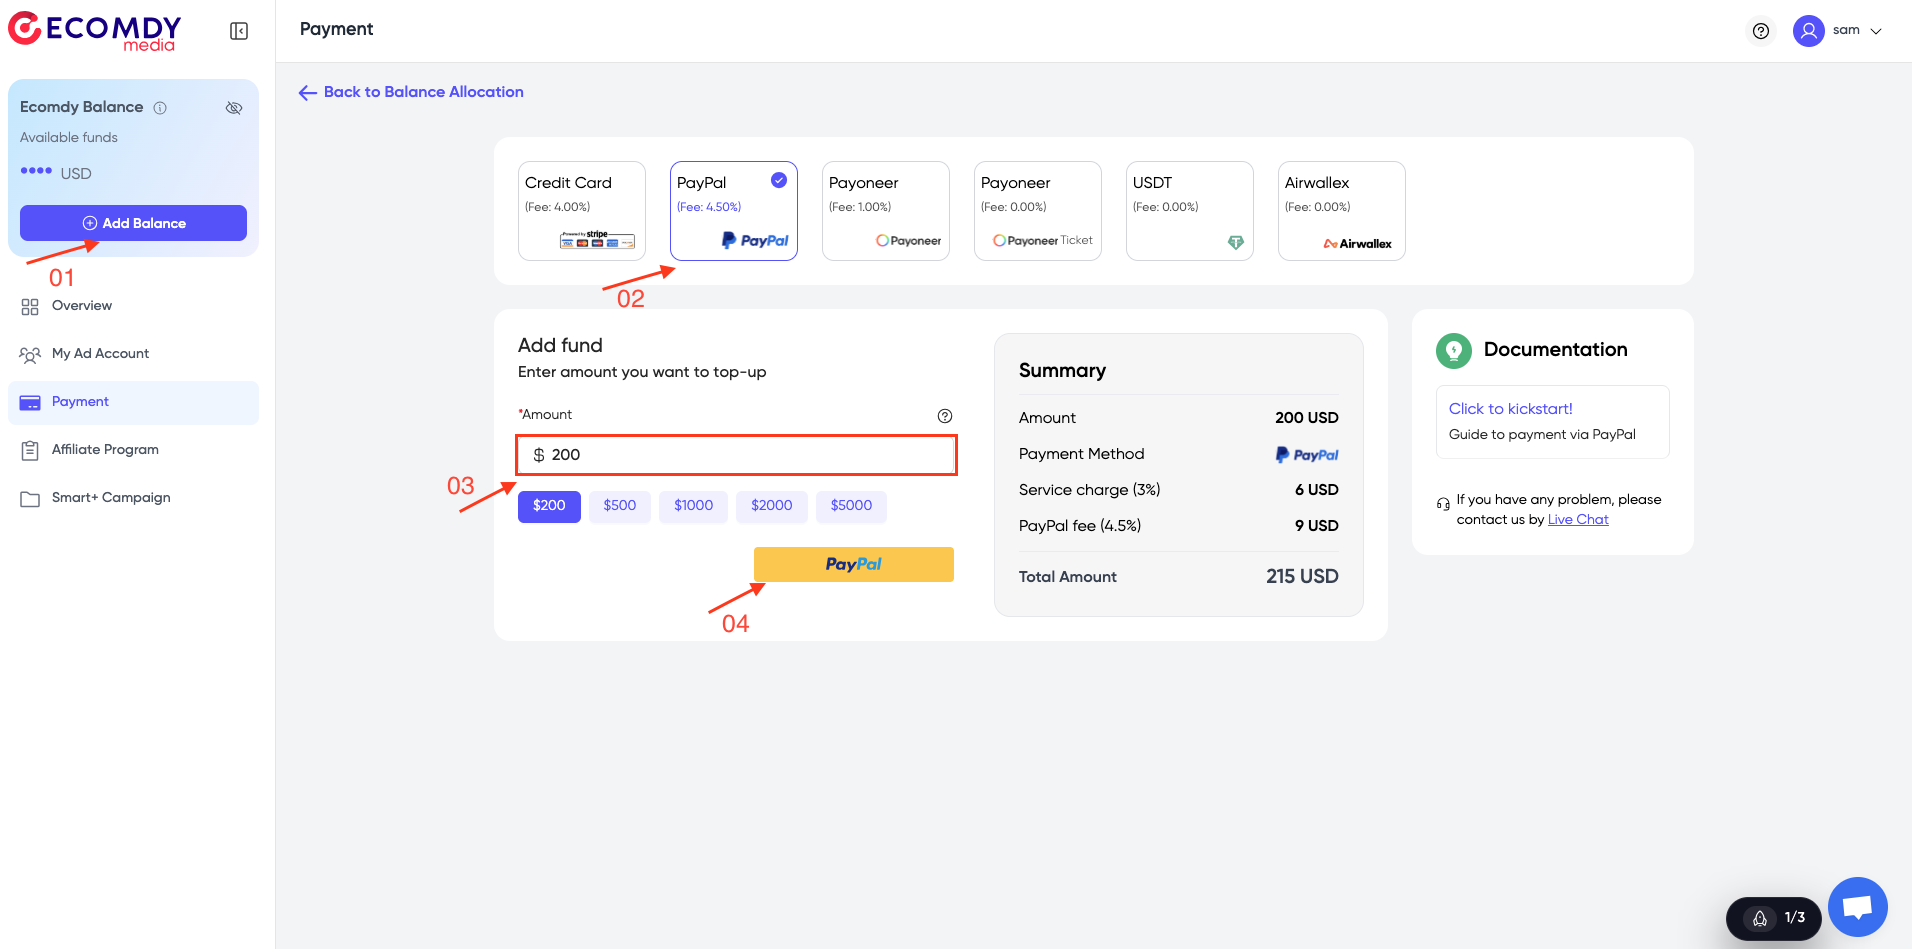Click the Add Balance button
This screenshot has width=1912, height=949.
pos(133,223)
